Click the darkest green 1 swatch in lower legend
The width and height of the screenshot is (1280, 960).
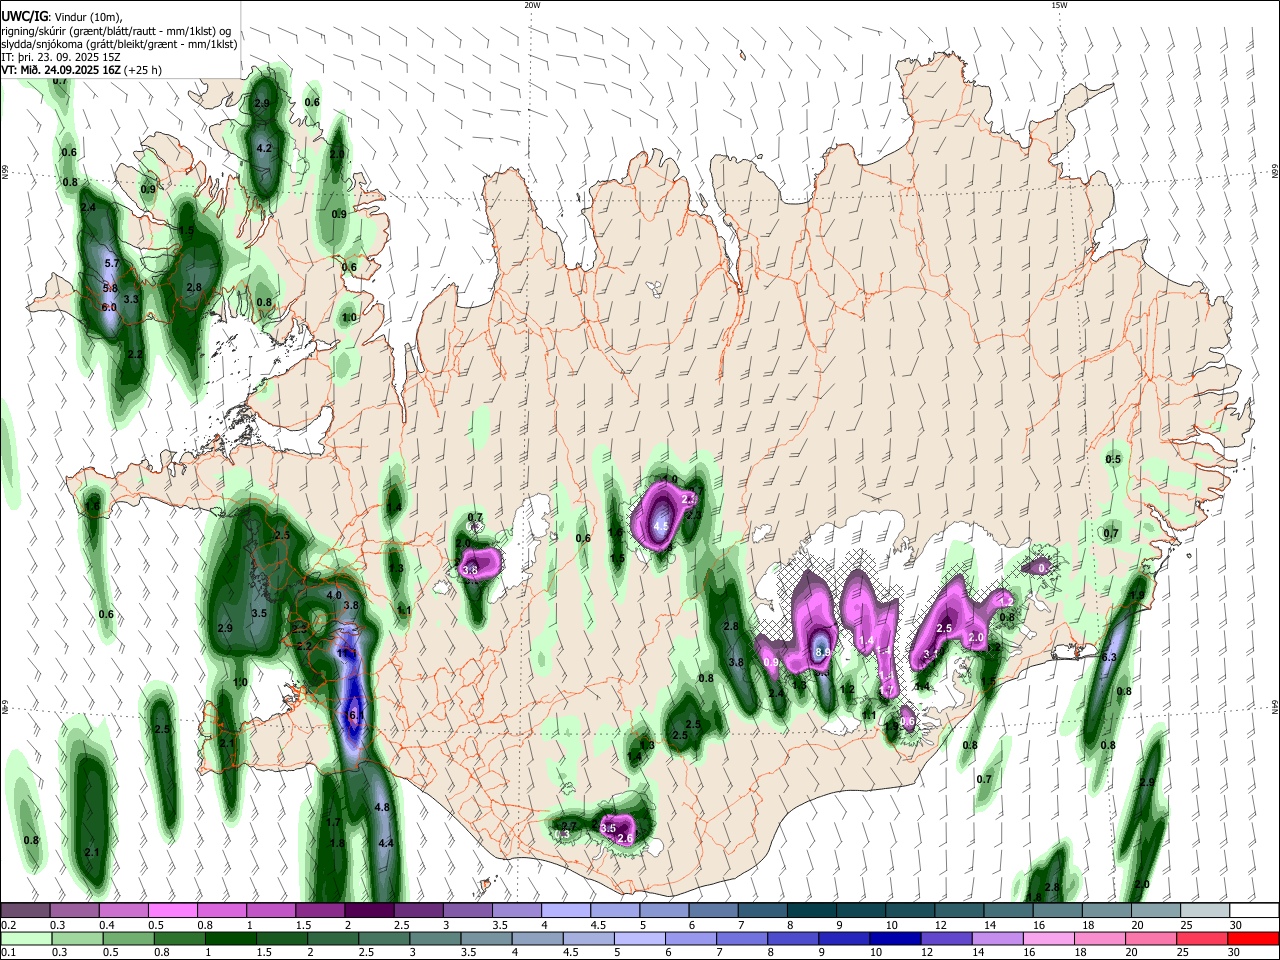pyautogui.click(x=230, y=939)
